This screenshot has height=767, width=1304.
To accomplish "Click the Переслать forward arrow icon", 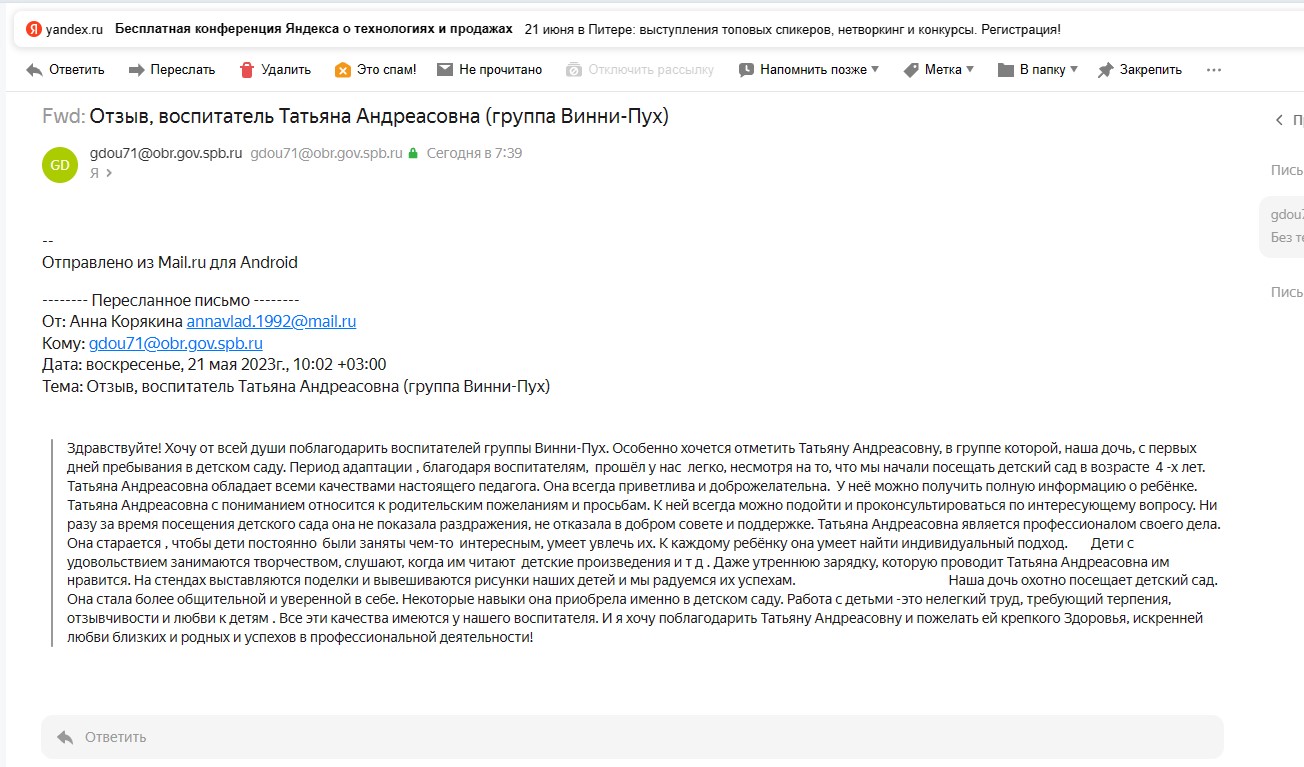I will point(137,70).
